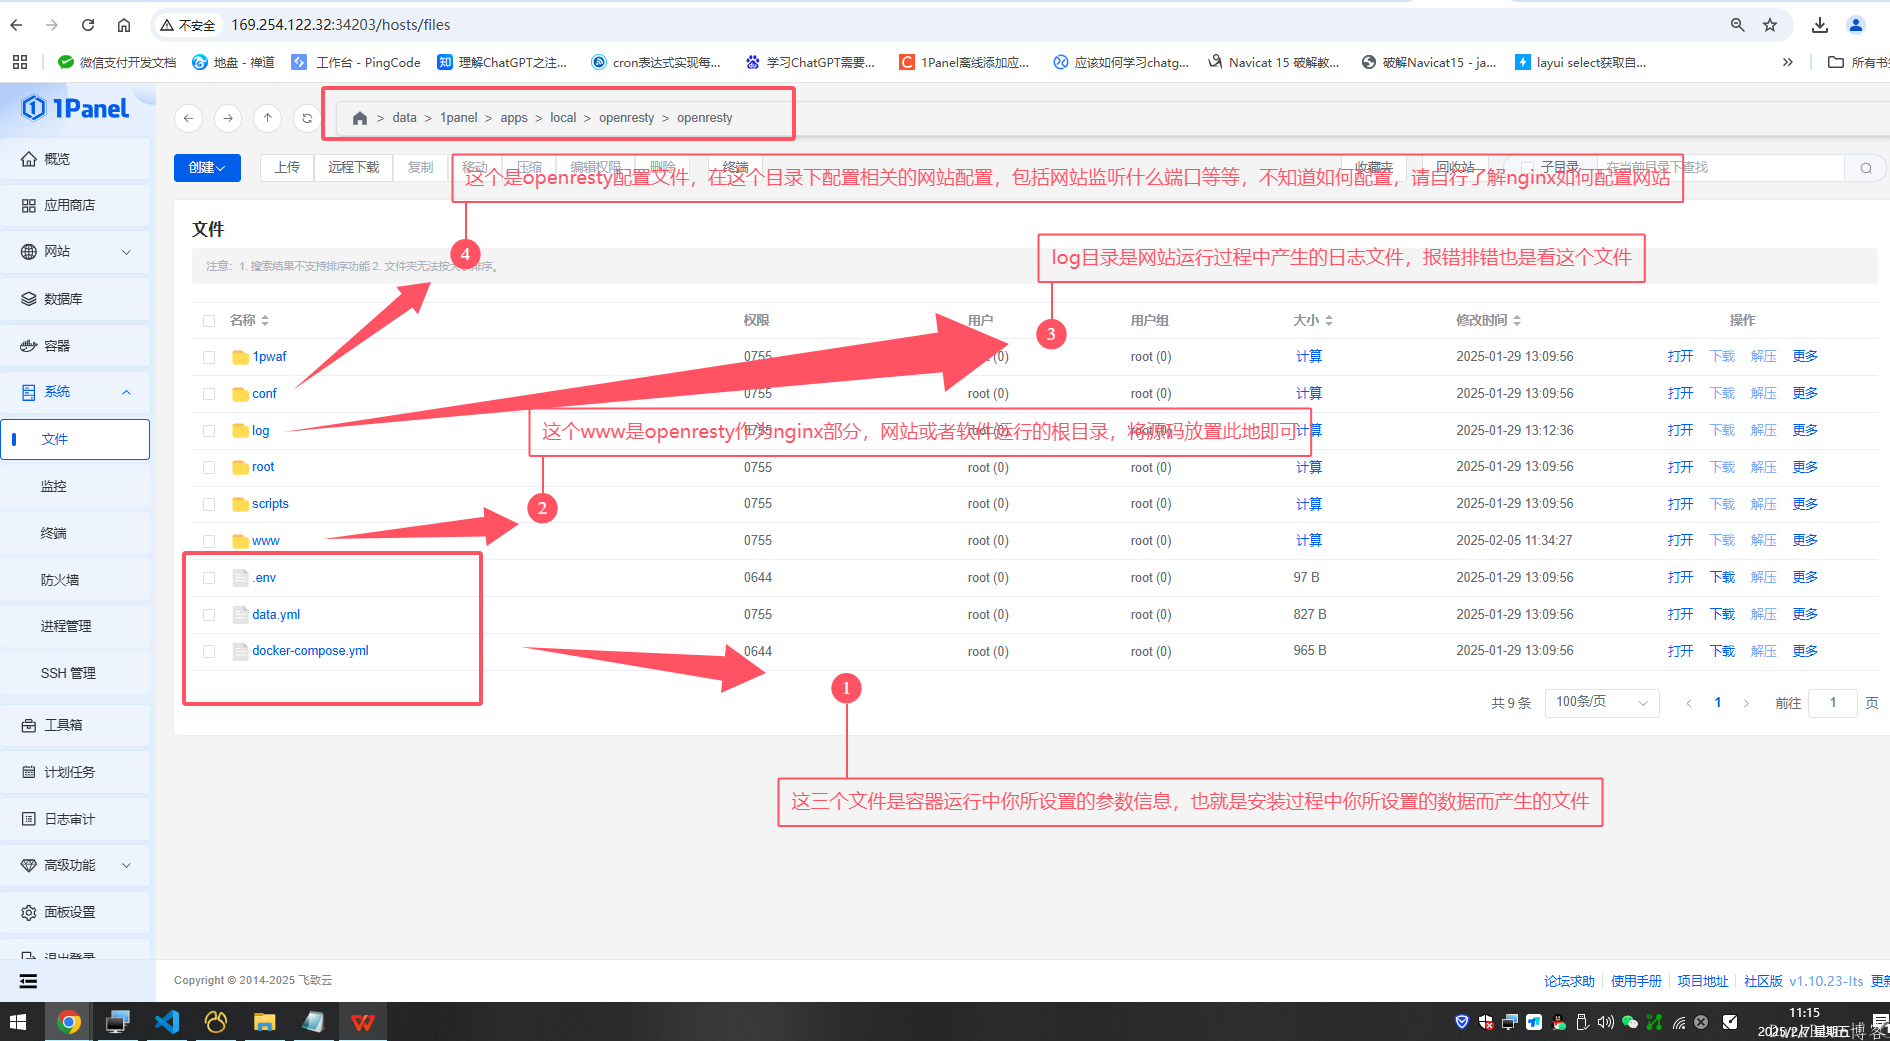
Task: Open the 100条/页 page size dropdown
Action: [1601, 703]
